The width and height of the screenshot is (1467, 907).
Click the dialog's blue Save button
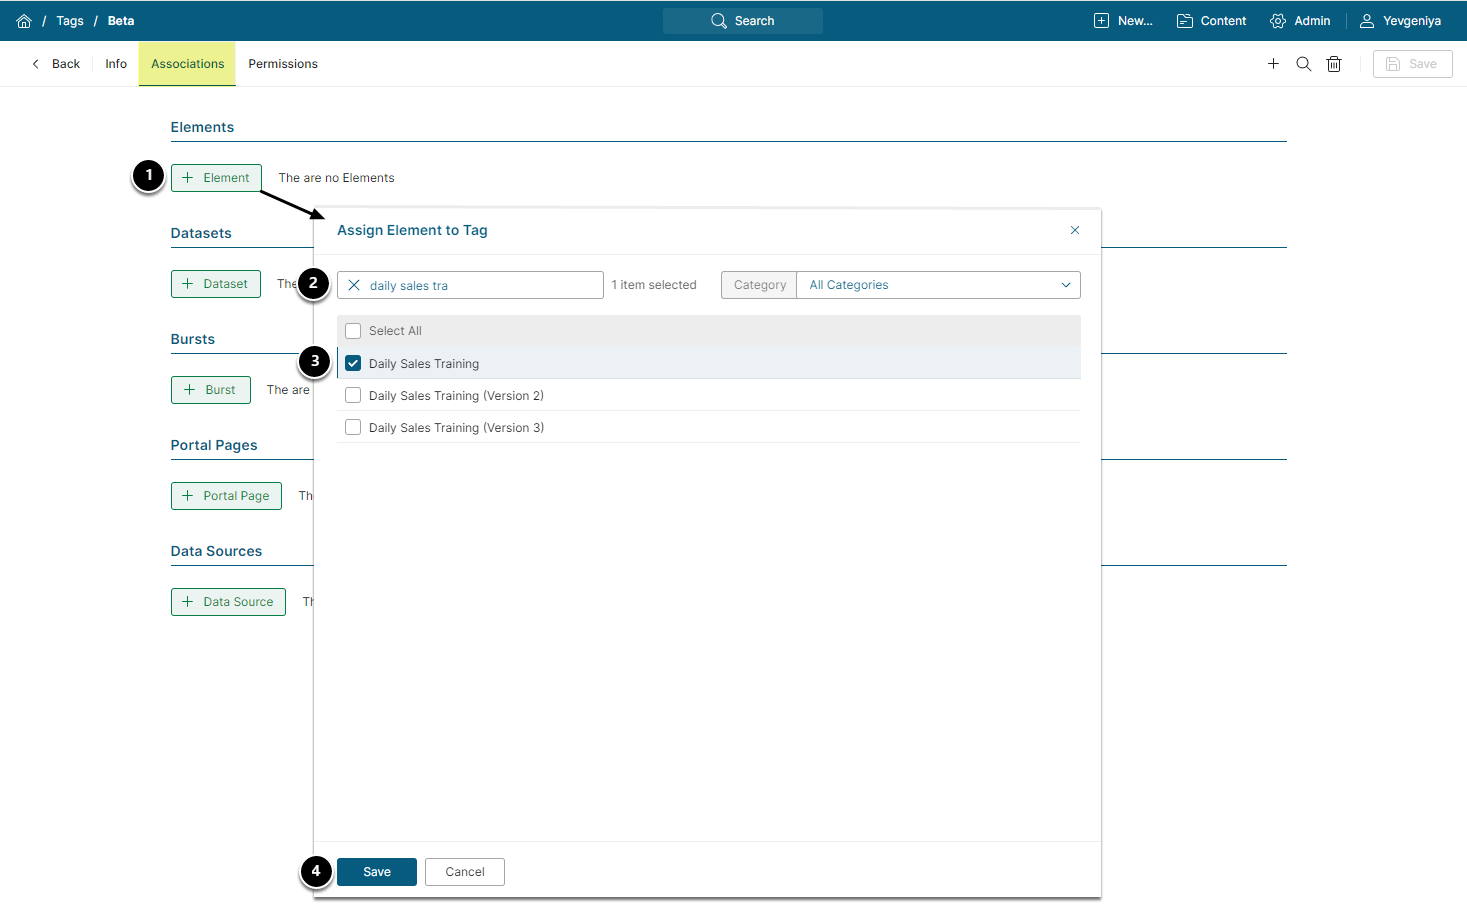[x=377, y=872]
